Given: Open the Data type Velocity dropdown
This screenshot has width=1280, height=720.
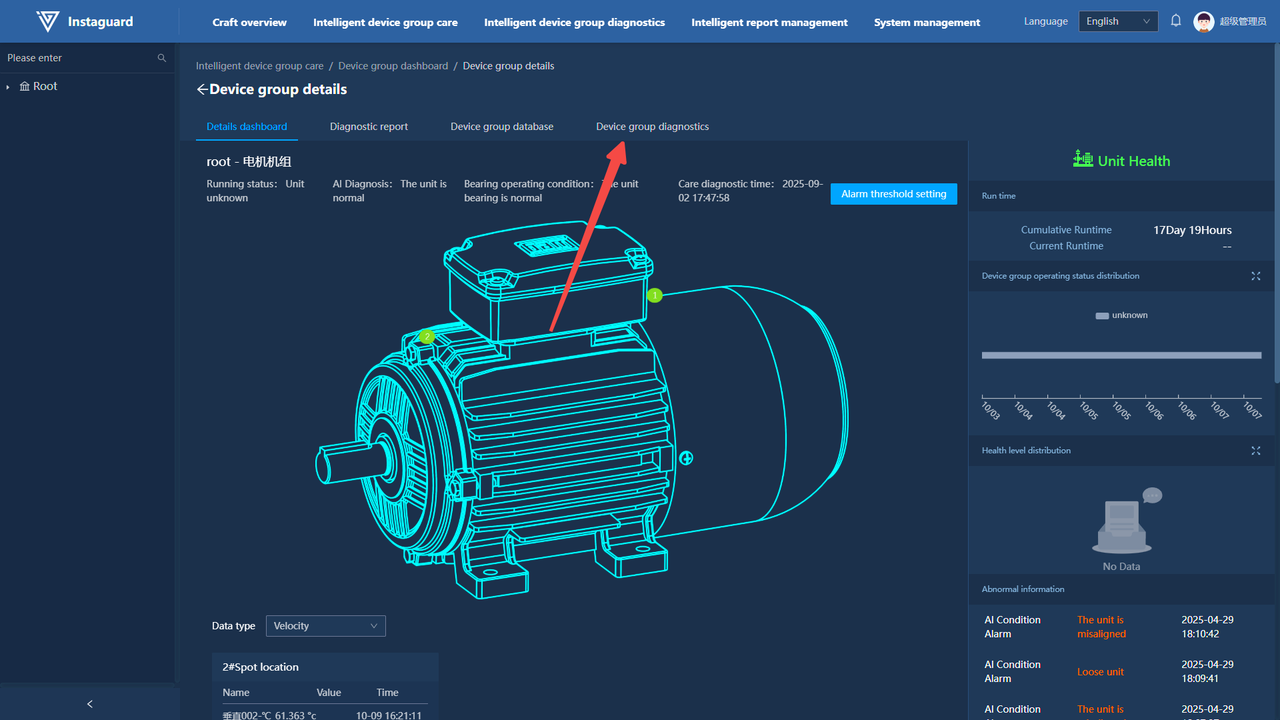Looking at the screenshot, I should [325, 626].
